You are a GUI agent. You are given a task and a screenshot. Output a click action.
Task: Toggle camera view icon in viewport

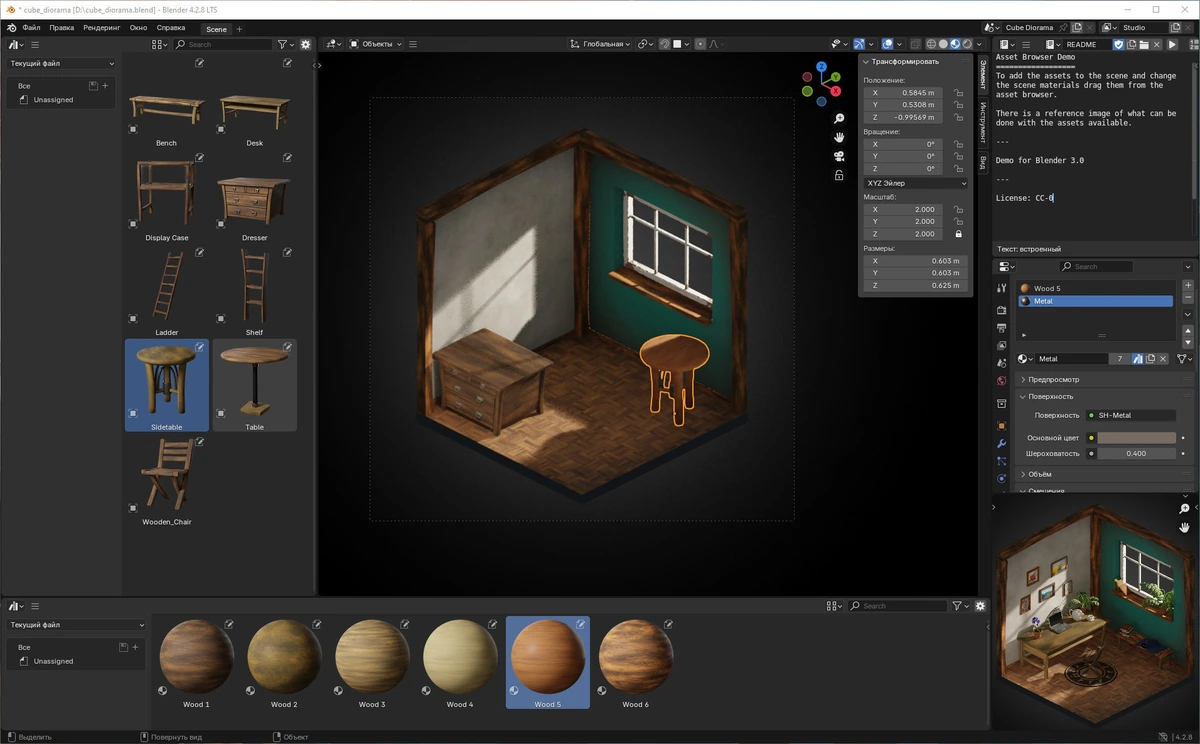coord(839,156)
